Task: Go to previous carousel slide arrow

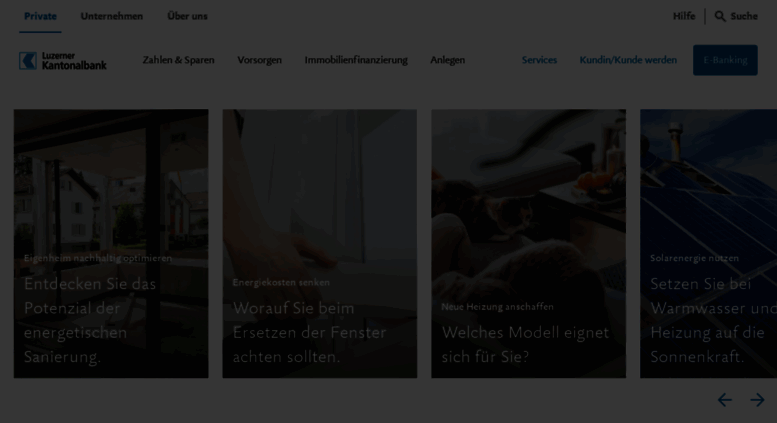Action: point(725,400)
